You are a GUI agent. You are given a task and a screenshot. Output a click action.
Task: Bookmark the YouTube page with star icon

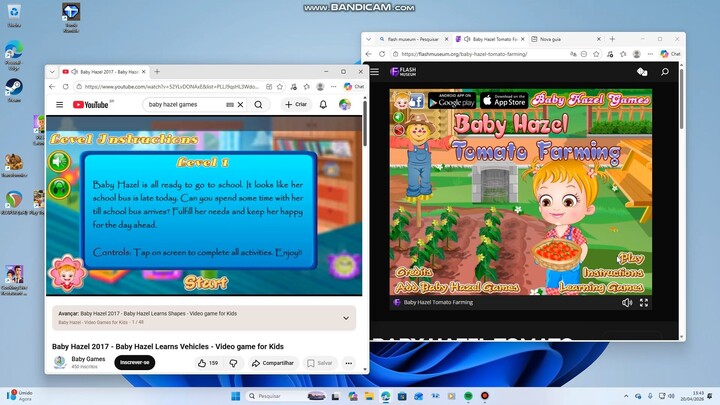pos(280,86)
